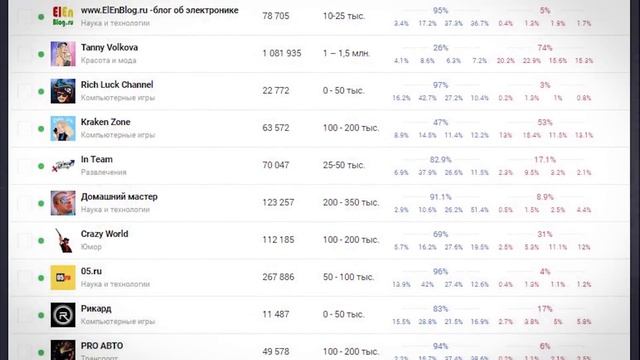Select the checkbox beside Crazy World
Viewport: 640px width, 360px height.
pos(24,240)
